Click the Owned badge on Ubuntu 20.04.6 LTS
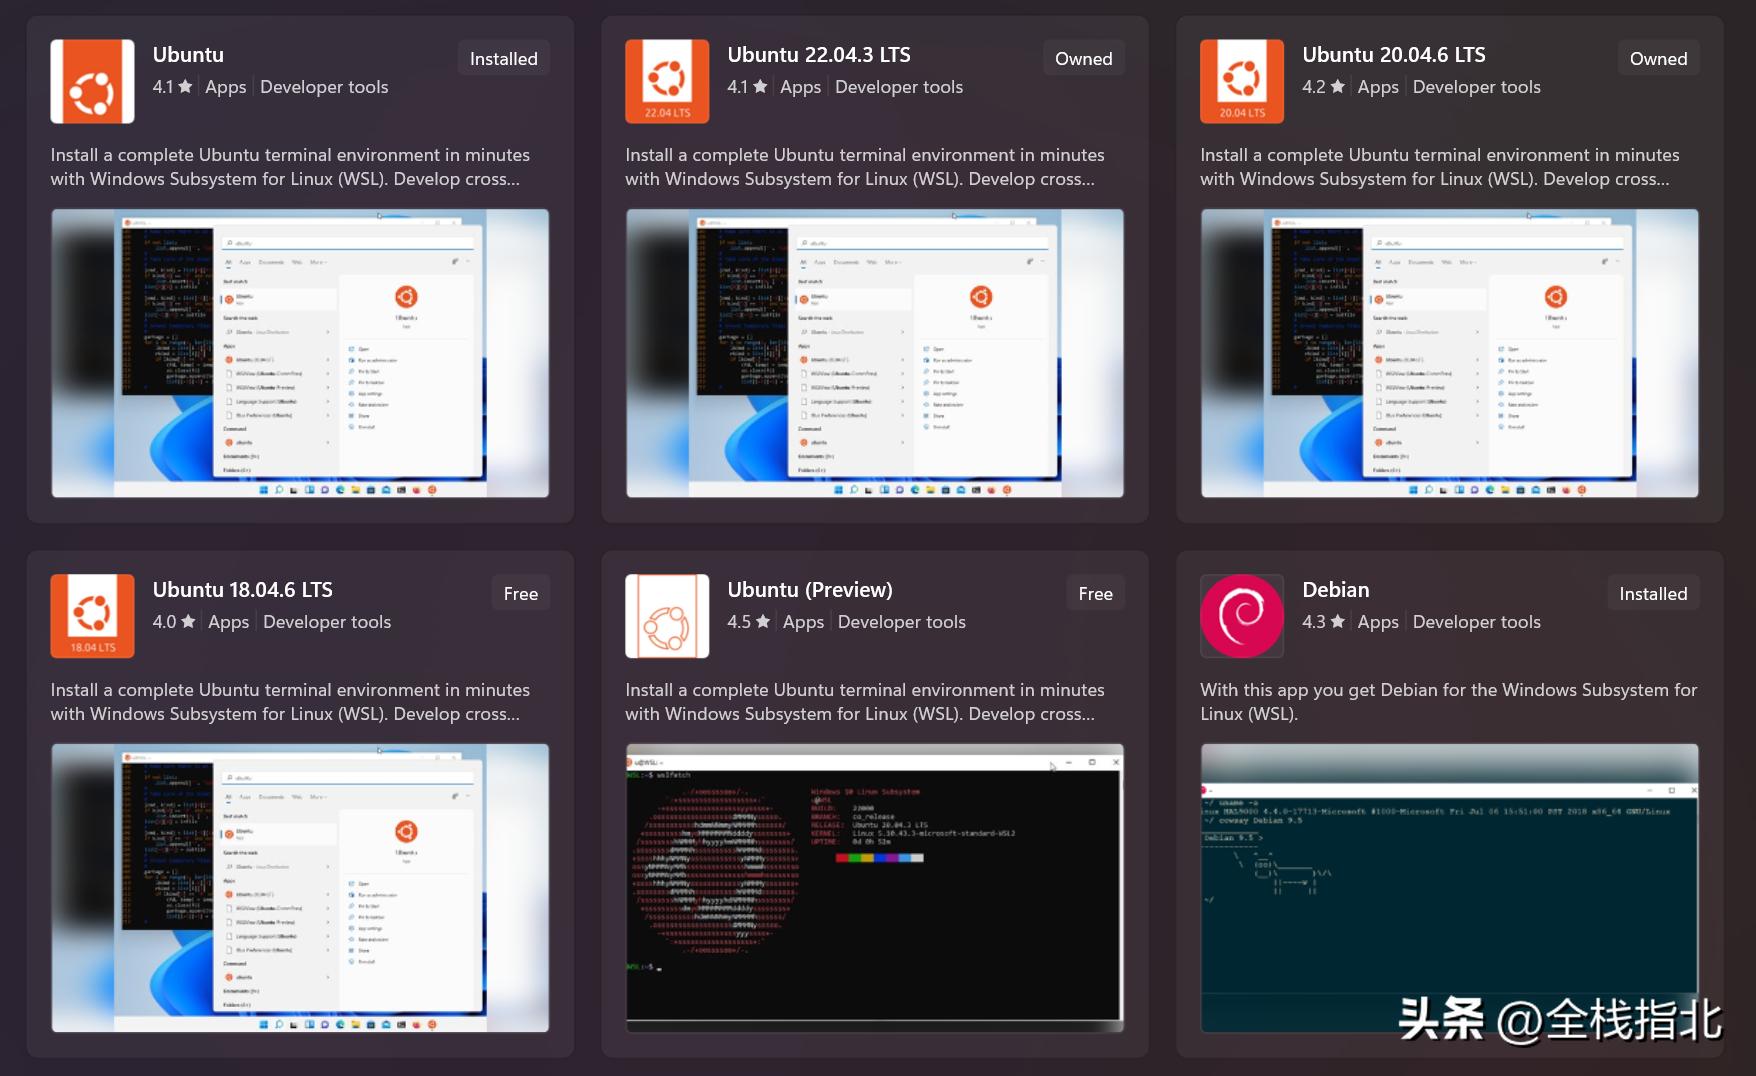The height and width of the screenshot is (1076, 1756). tap(1659, 59)
